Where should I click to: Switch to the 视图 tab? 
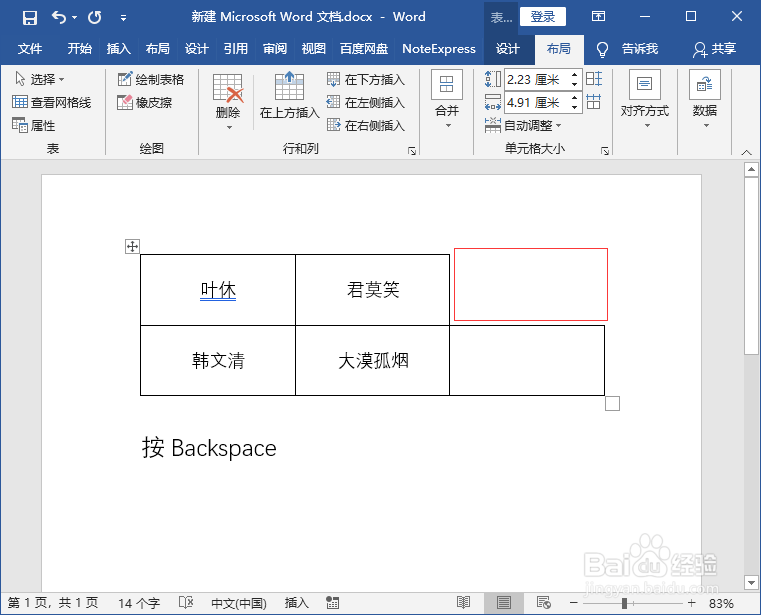pos(314,49)
